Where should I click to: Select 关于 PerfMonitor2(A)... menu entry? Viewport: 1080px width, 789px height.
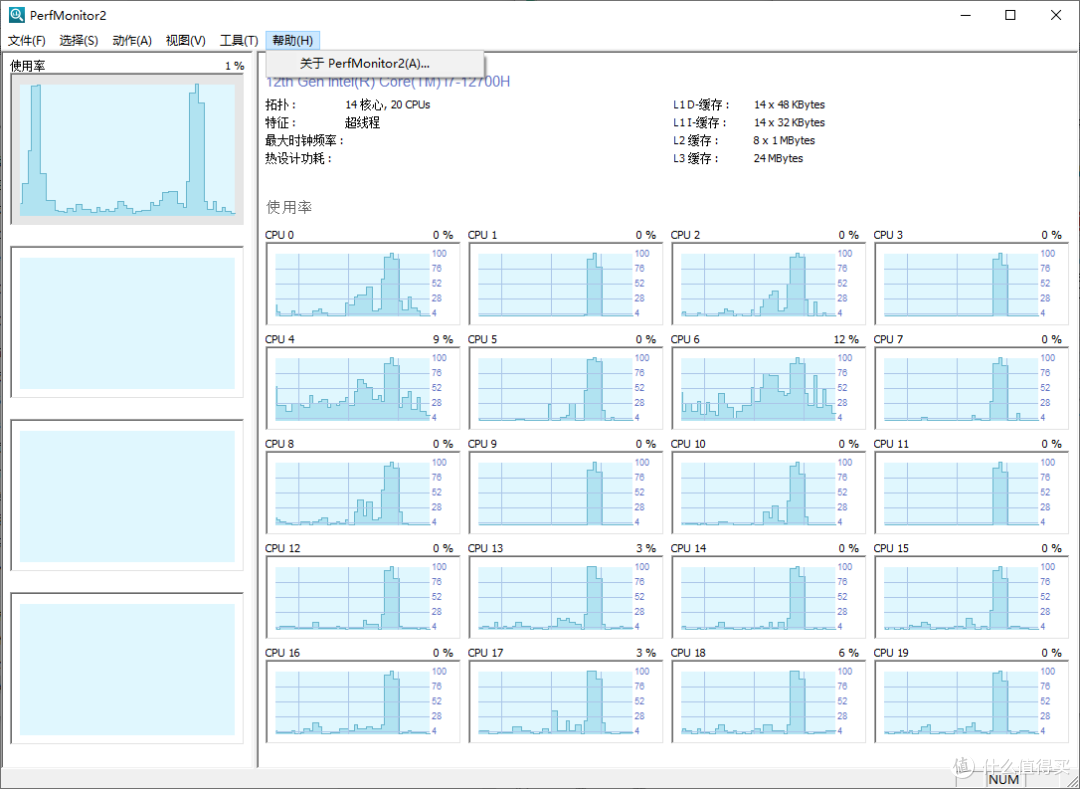click(x=364, y=63)
